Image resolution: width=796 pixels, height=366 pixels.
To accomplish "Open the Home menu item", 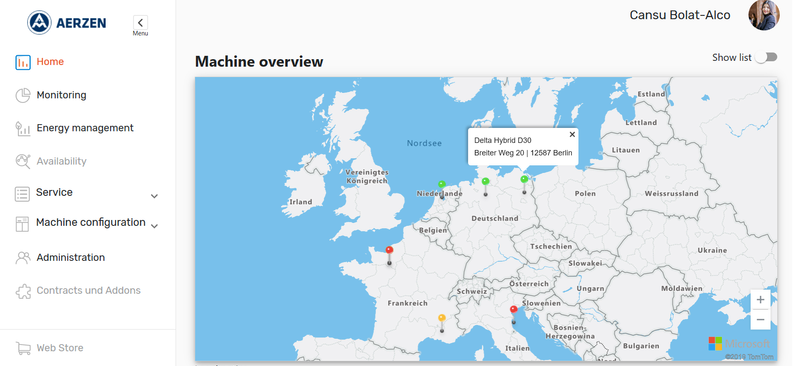I will pos(50,62).
